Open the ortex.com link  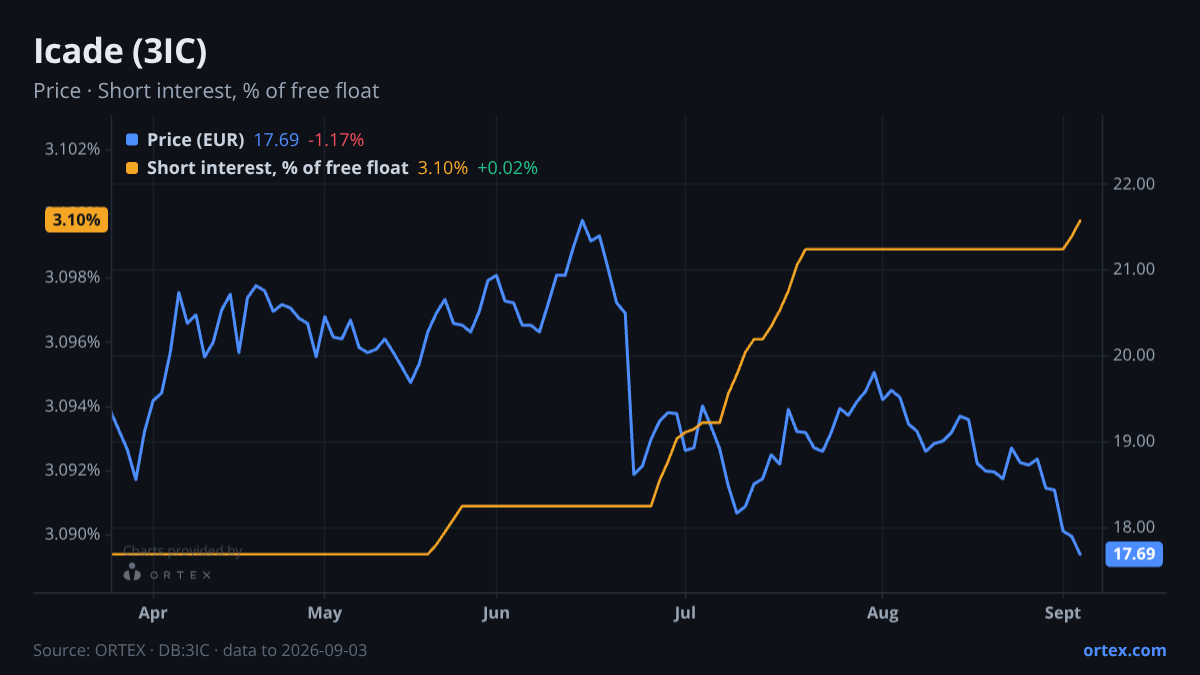[1125, 650]
